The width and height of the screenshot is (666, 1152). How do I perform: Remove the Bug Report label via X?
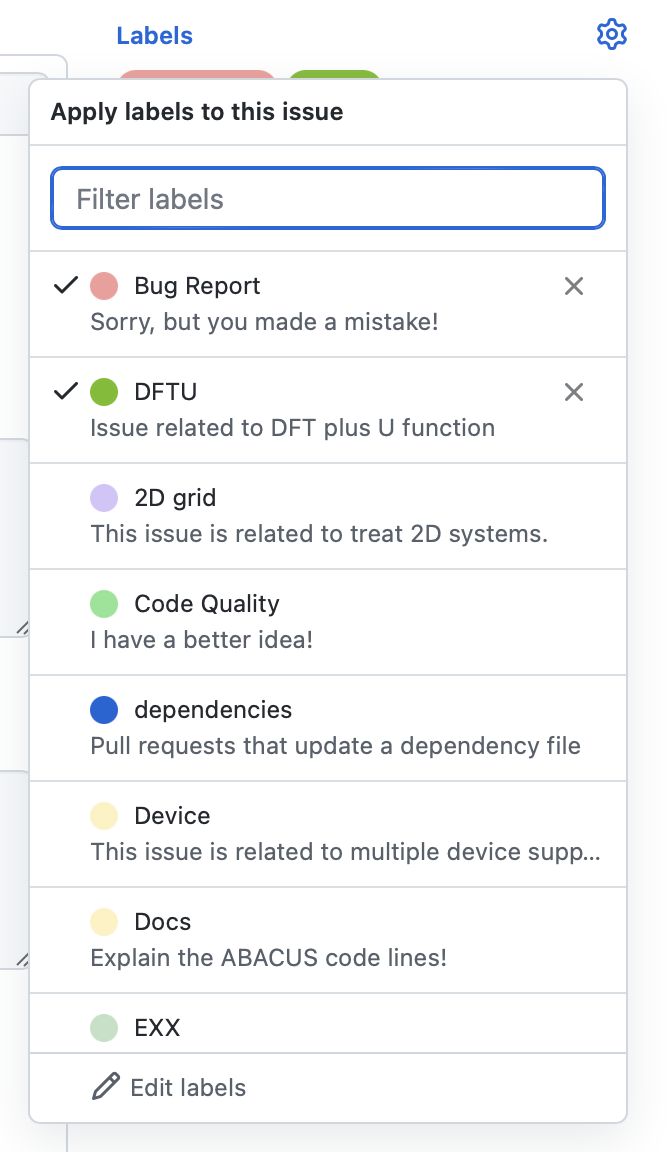pyautogui.click(x=574, y=287)
